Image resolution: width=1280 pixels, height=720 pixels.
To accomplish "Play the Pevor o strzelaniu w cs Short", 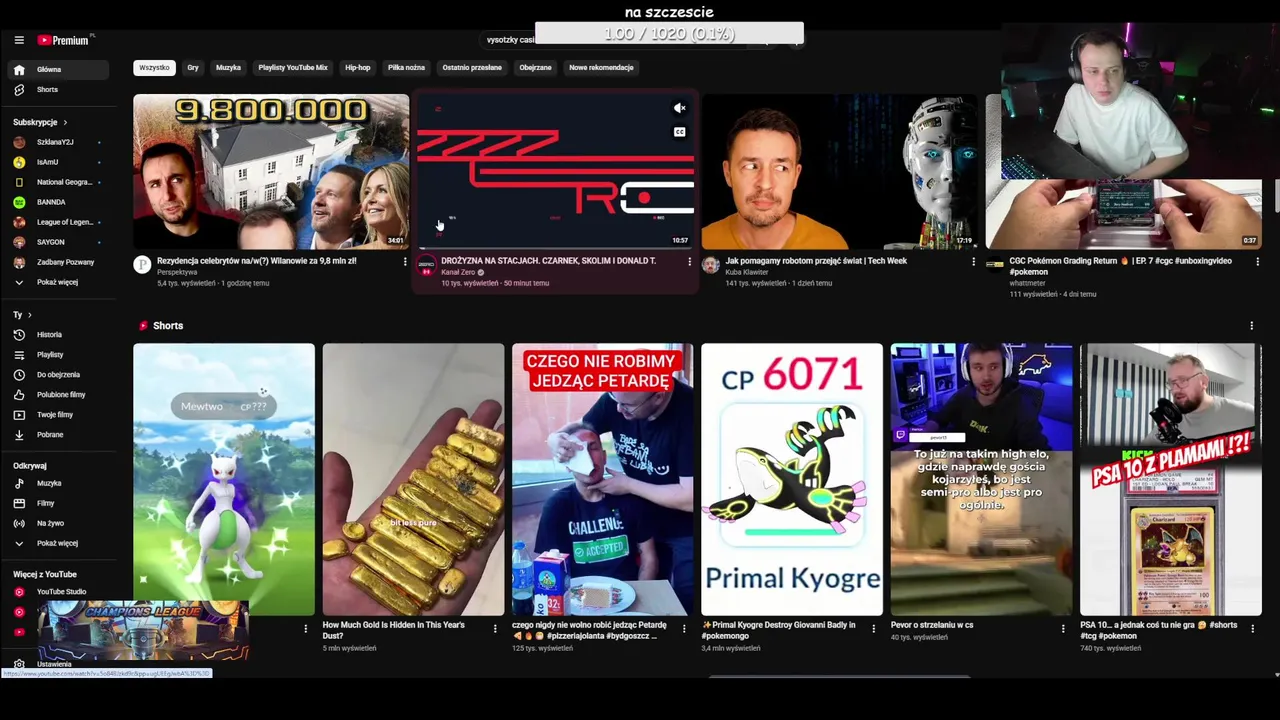I will (x=981, y=479).
